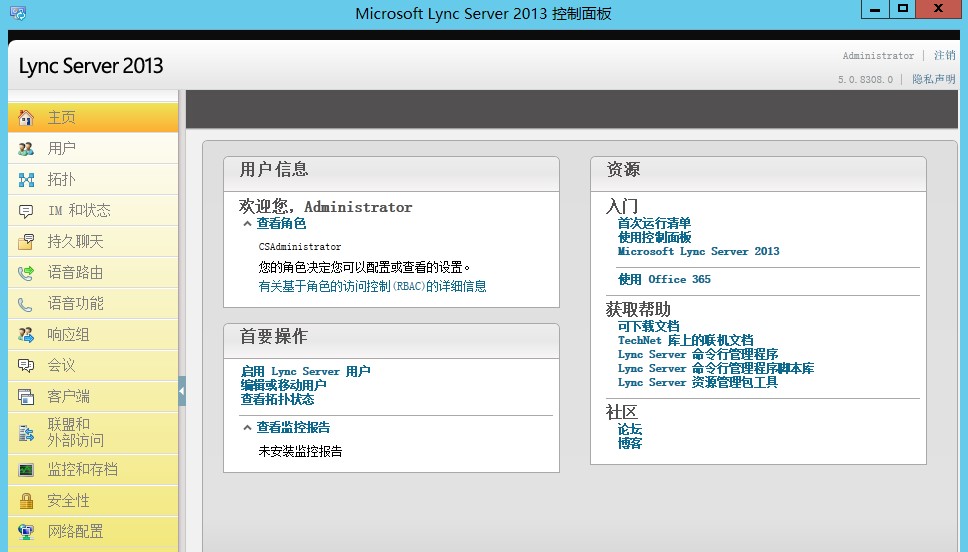Open 语音路由 section
Screen dimensions: 968x552
click(x=93, y=272)
